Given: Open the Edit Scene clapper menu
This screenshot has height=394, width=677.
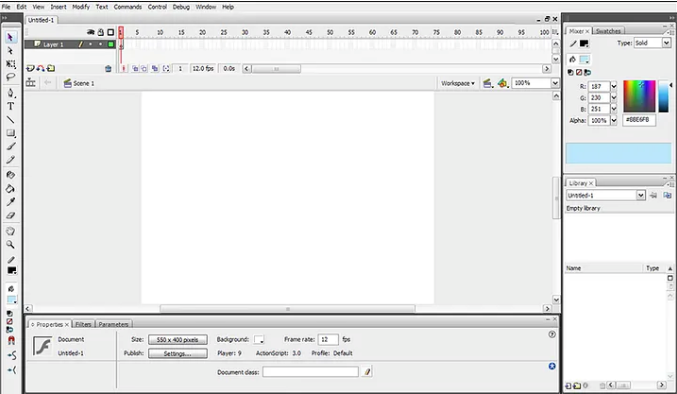Looking at the screenshot, I should [488, 83].
